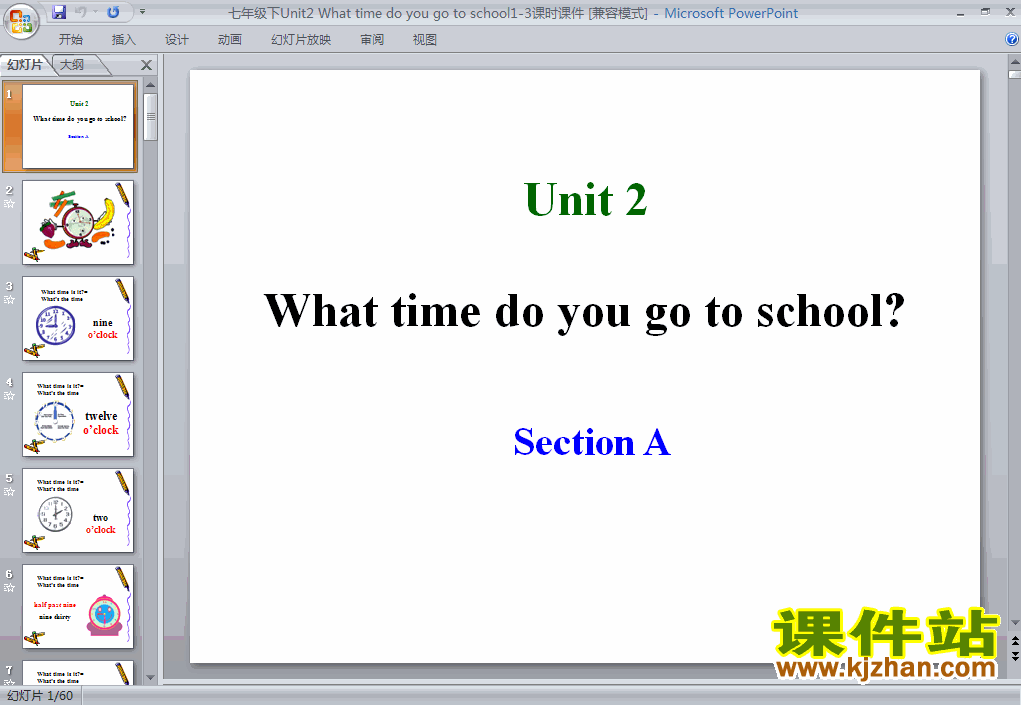The width and height of the screenshot is (1021, 705).
Task: Go to previous slide double-arrow button
Action: pos(1014,641)
